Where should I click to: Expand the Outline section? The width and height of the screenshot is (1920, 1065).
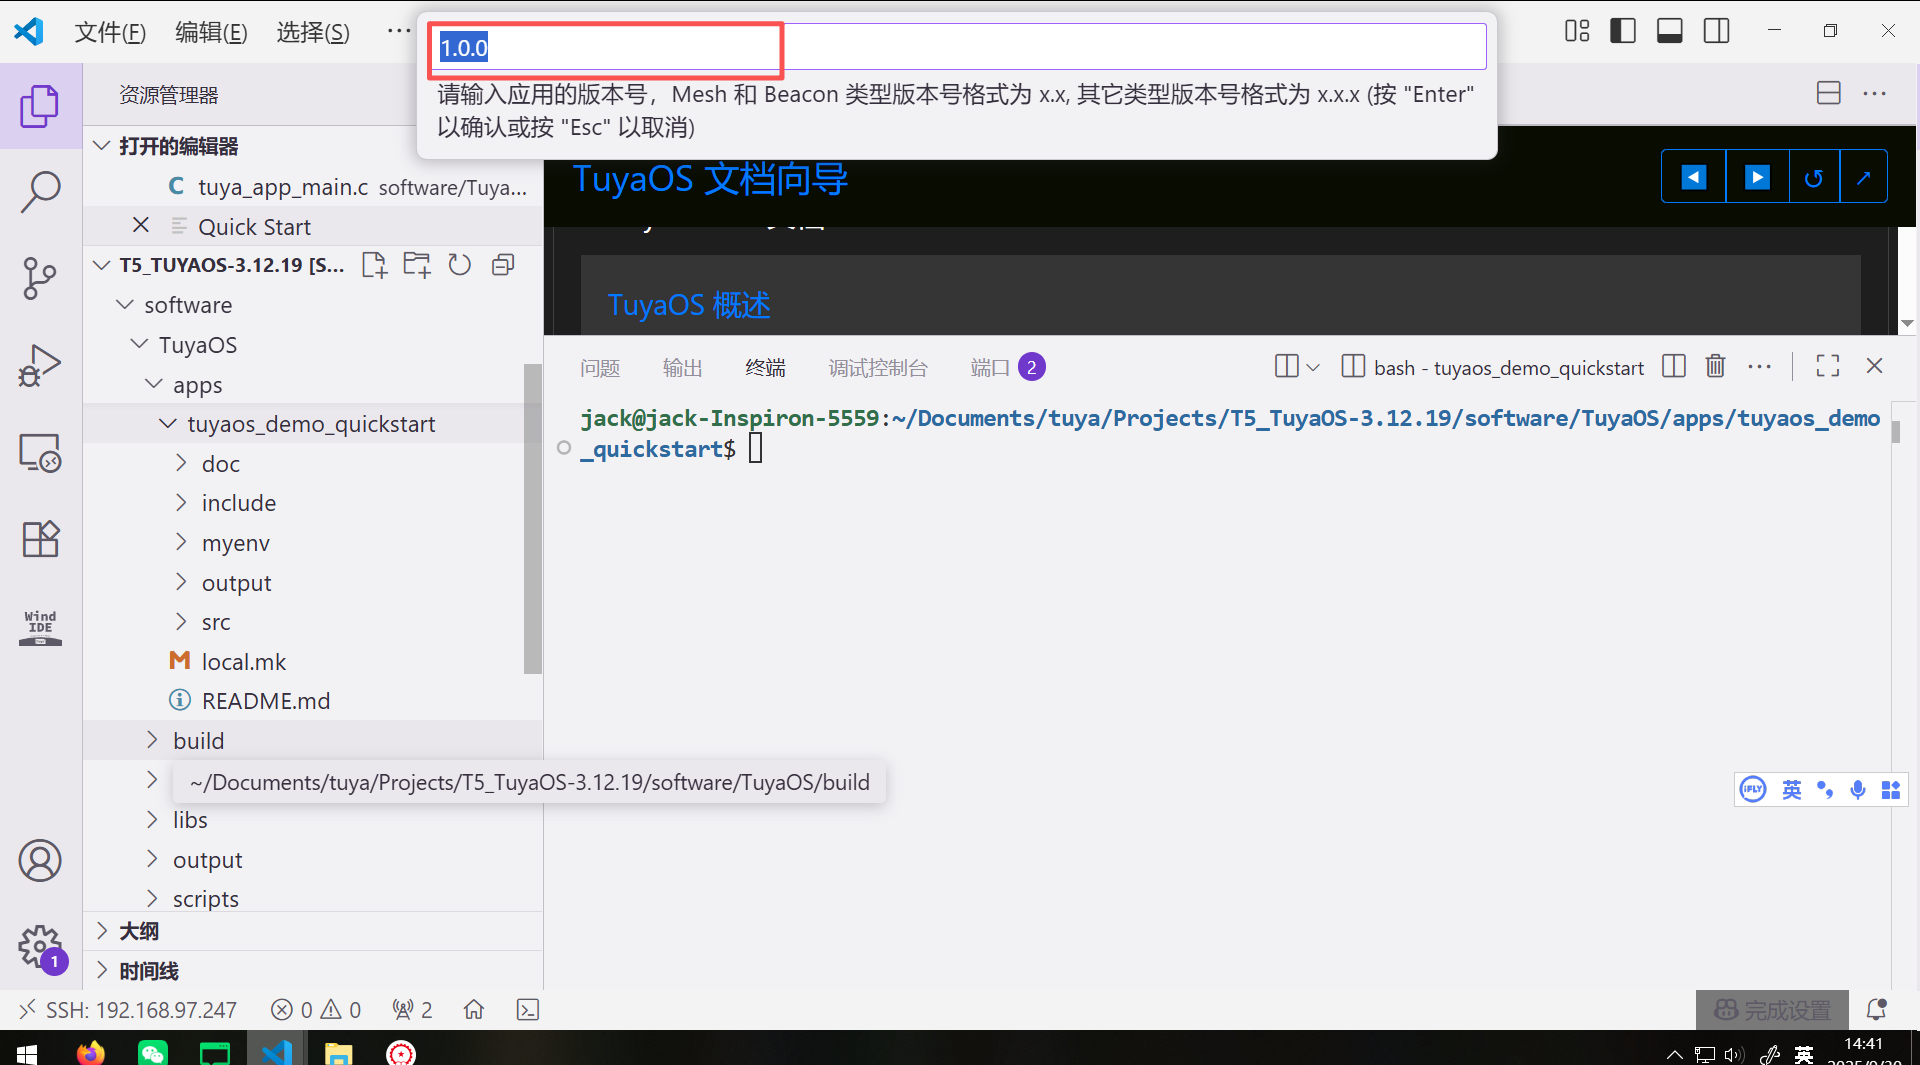[101, 931]
